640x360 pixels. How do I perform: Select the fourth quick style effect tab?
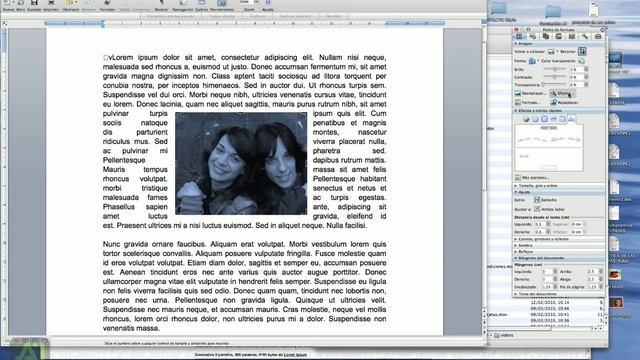point(553,119)
